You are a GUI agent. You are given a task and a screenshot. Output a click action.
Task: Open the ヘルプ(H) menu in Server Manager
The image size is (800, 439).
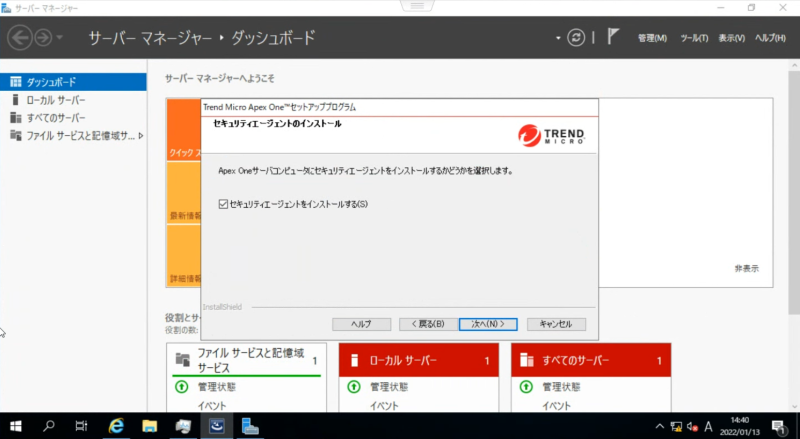[x=770, y=38]
